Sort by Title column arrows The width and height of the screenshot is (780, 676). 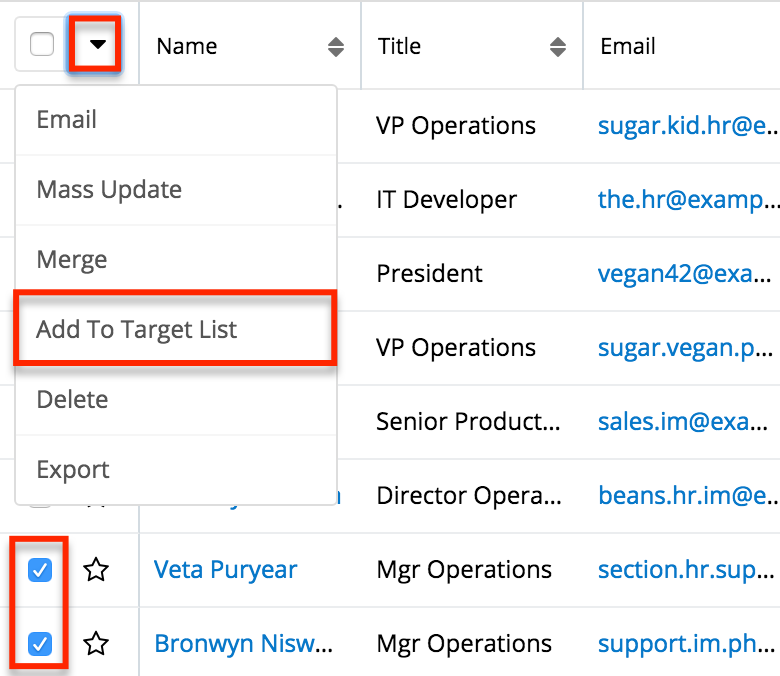pos(558,47)
